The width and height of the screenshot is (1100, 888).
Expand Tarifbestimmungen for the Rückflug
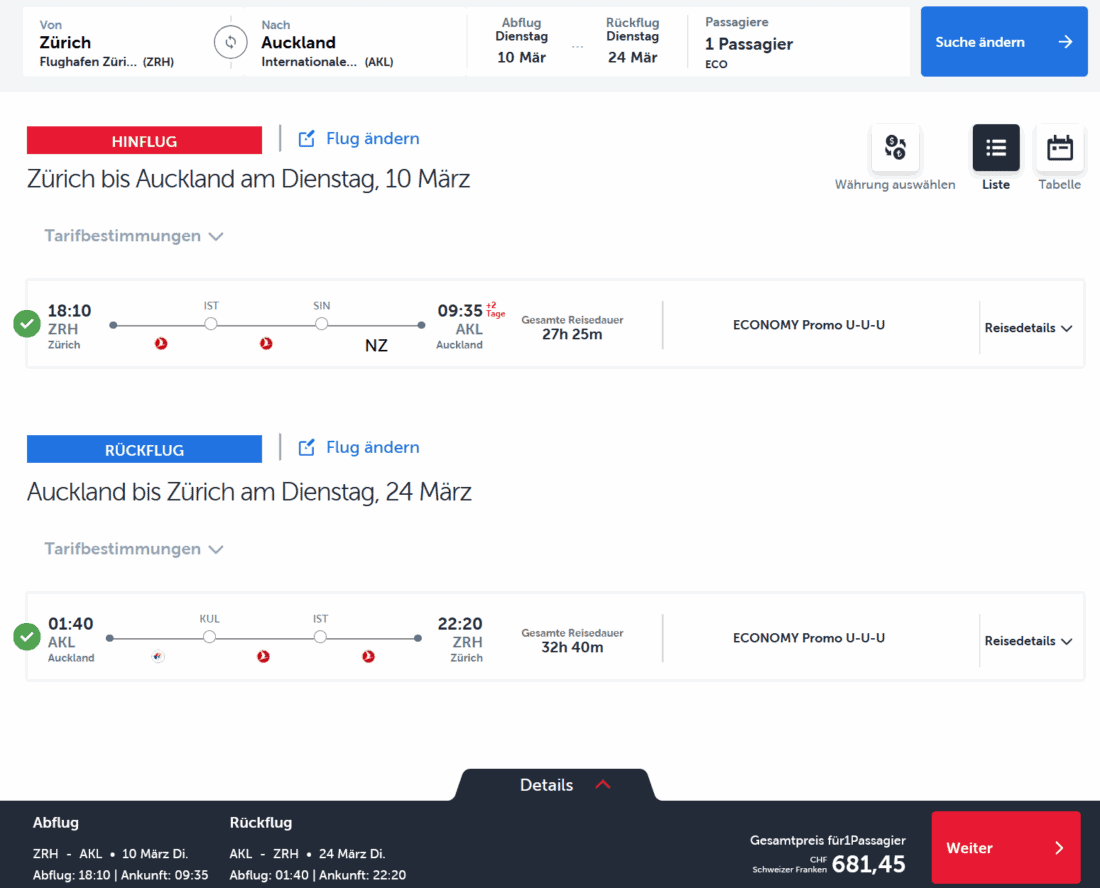pos(133,550)
